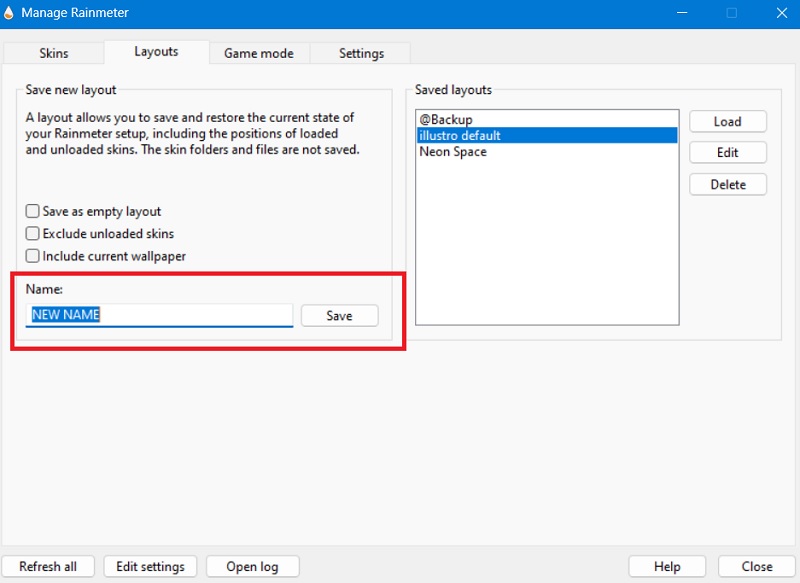The width and height of the screenshot is (800, 583).
Task: Switch to the Skins tab
Action: [x=53, y=53]
